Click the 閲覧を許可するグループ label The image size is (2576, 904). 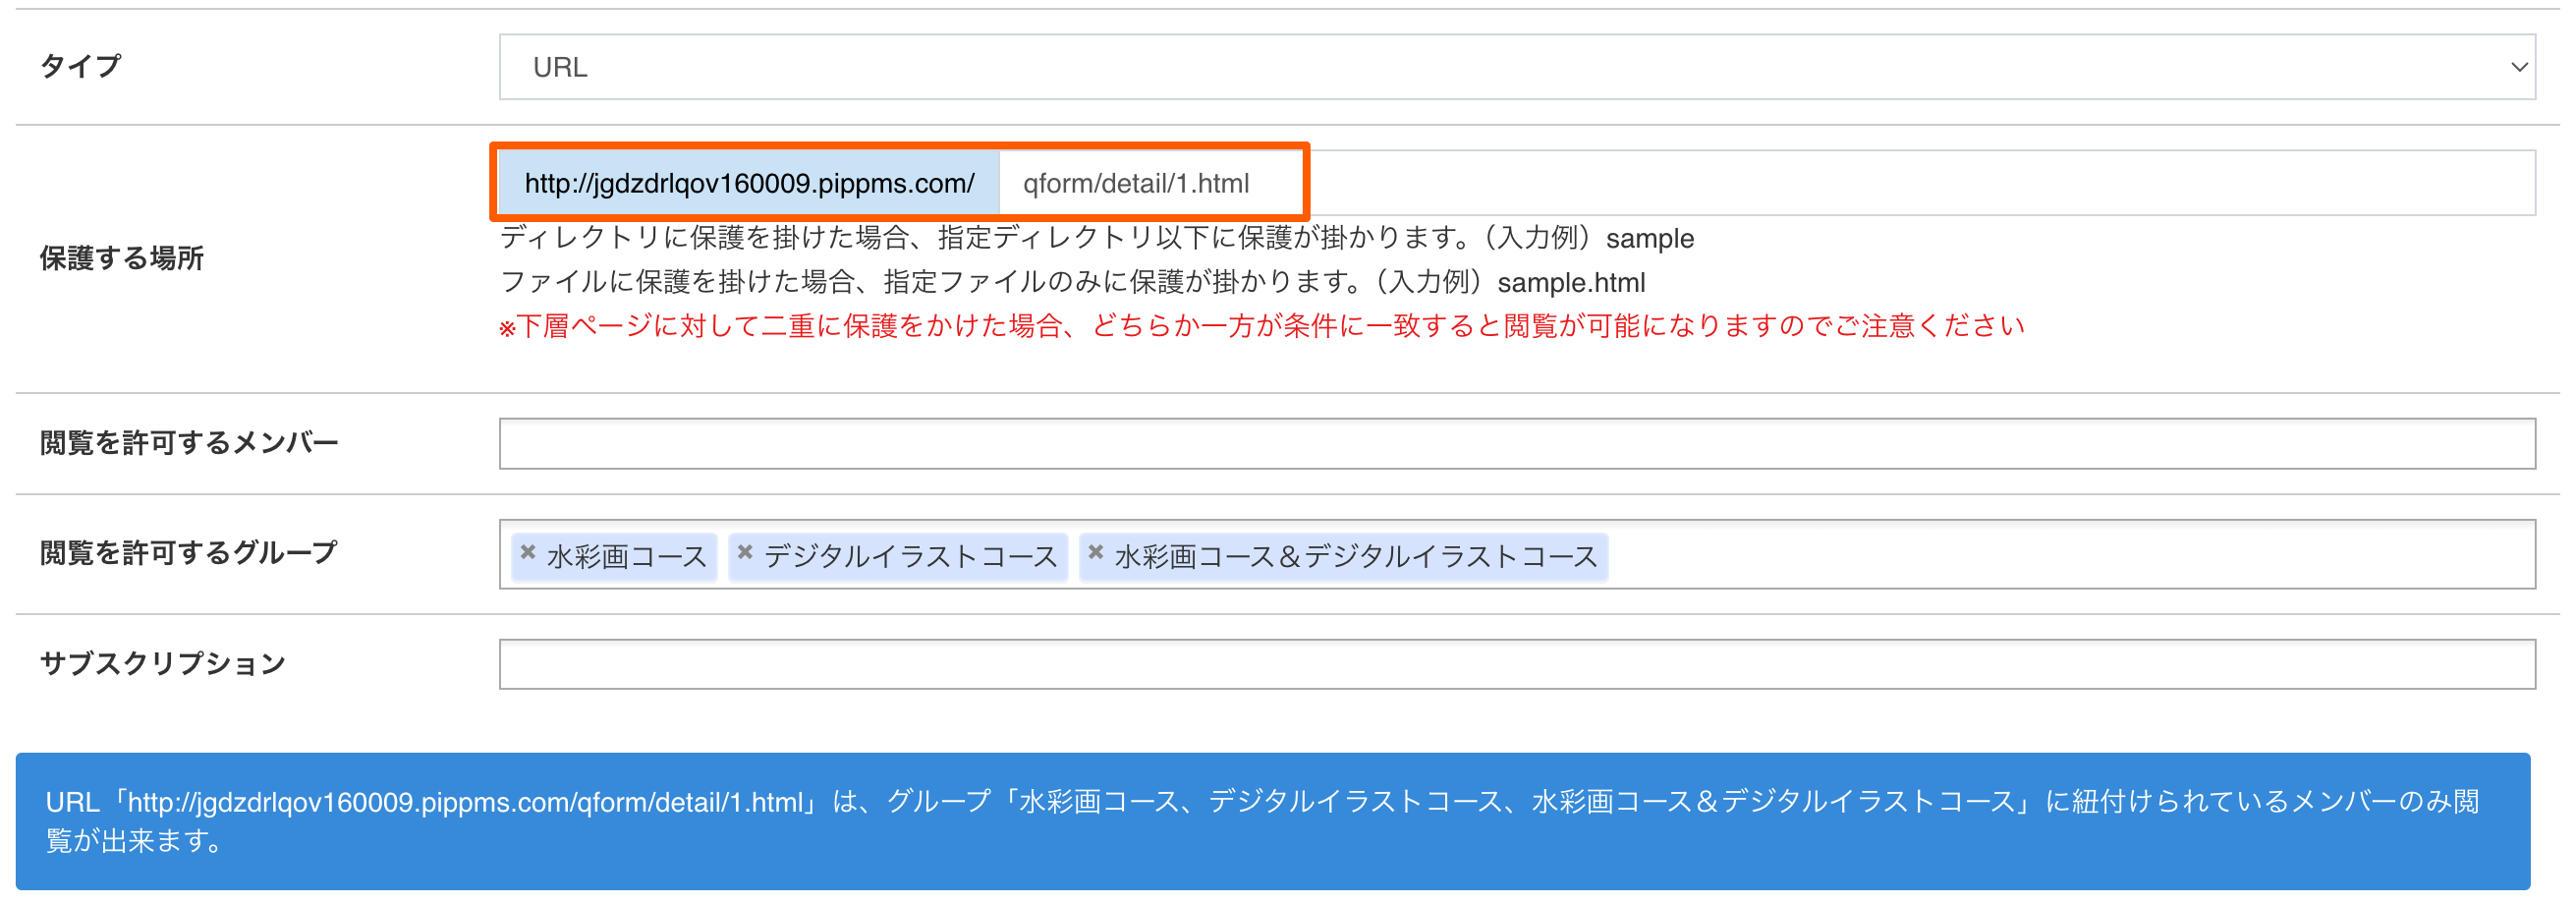click(189, 553)
